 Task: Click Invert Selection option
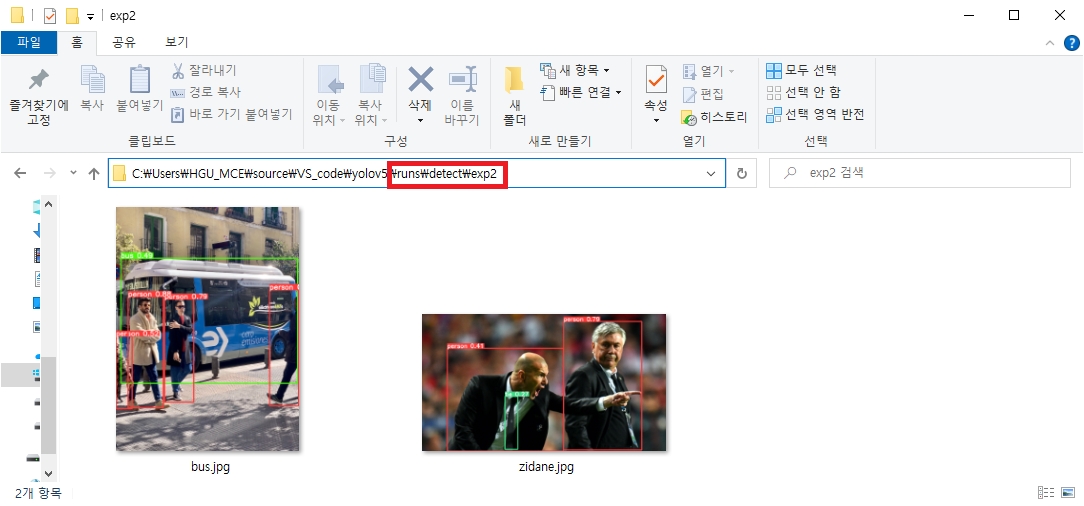pyautogui.click(x=815, y=115)
